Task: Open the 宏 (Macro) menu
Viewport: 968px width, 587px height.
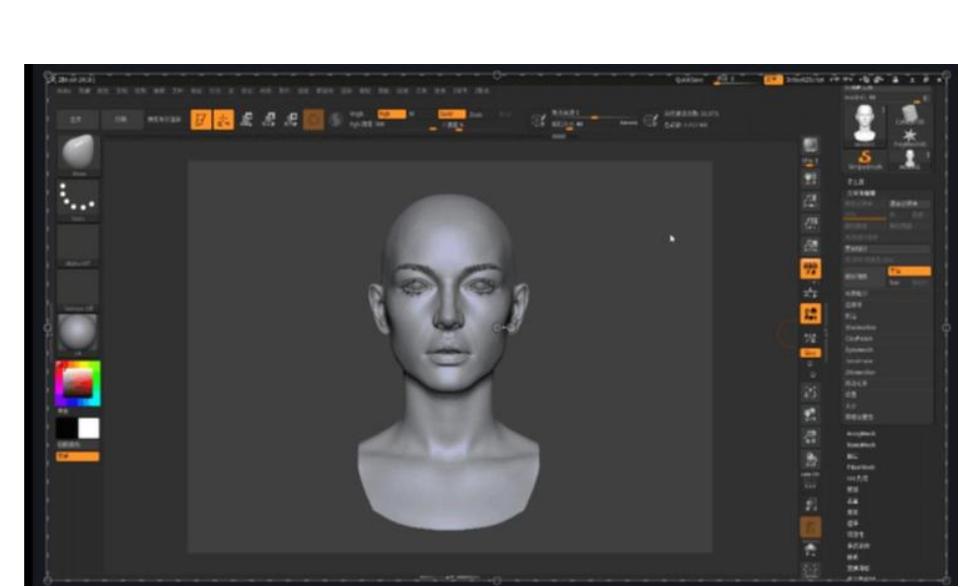Action: tap(231, 91)
